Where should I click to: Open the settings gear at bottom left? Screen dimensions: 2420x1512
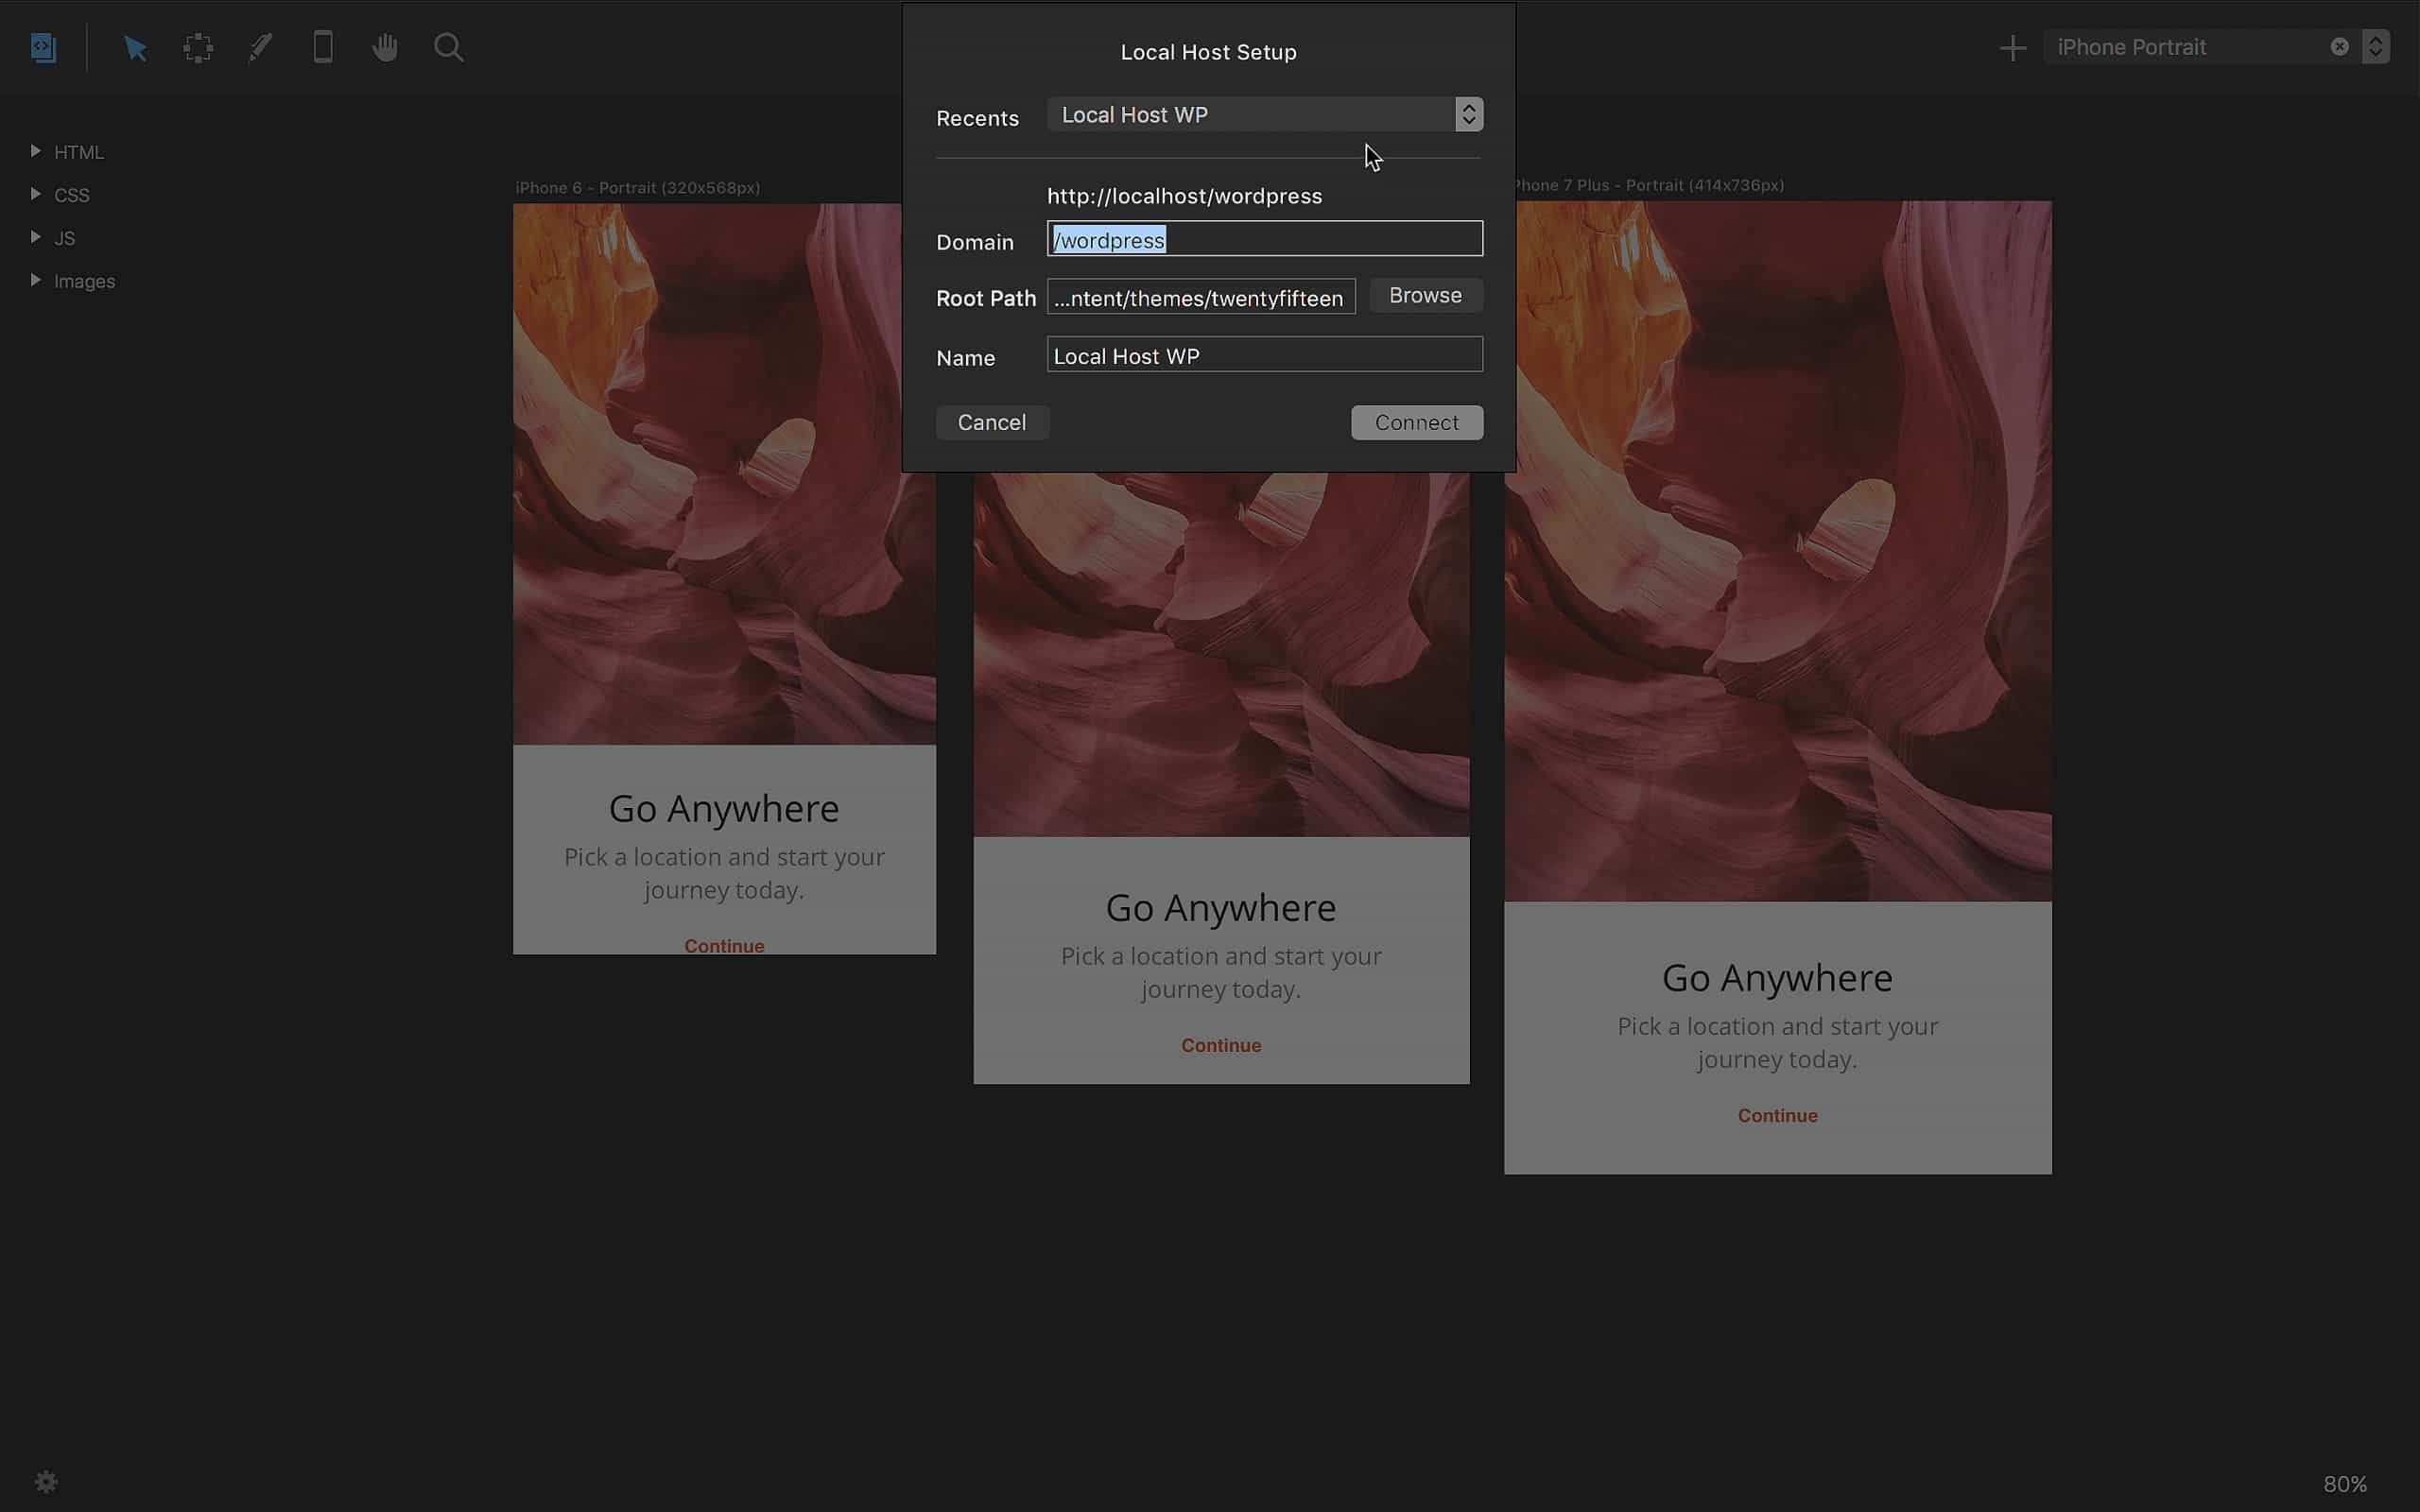46,1481
